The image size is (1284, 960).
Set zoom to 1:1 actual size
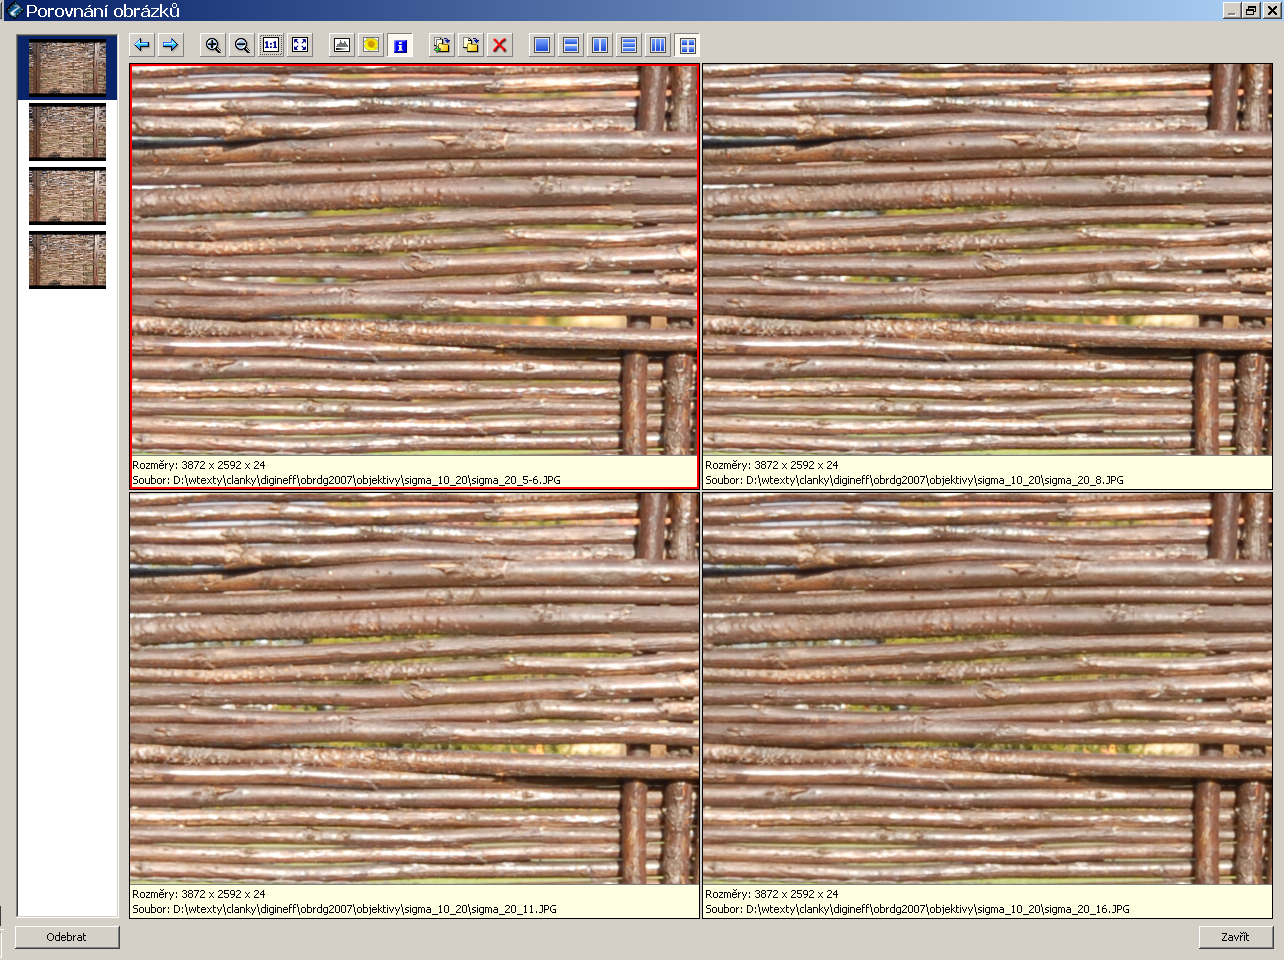(x=271, y=45)
